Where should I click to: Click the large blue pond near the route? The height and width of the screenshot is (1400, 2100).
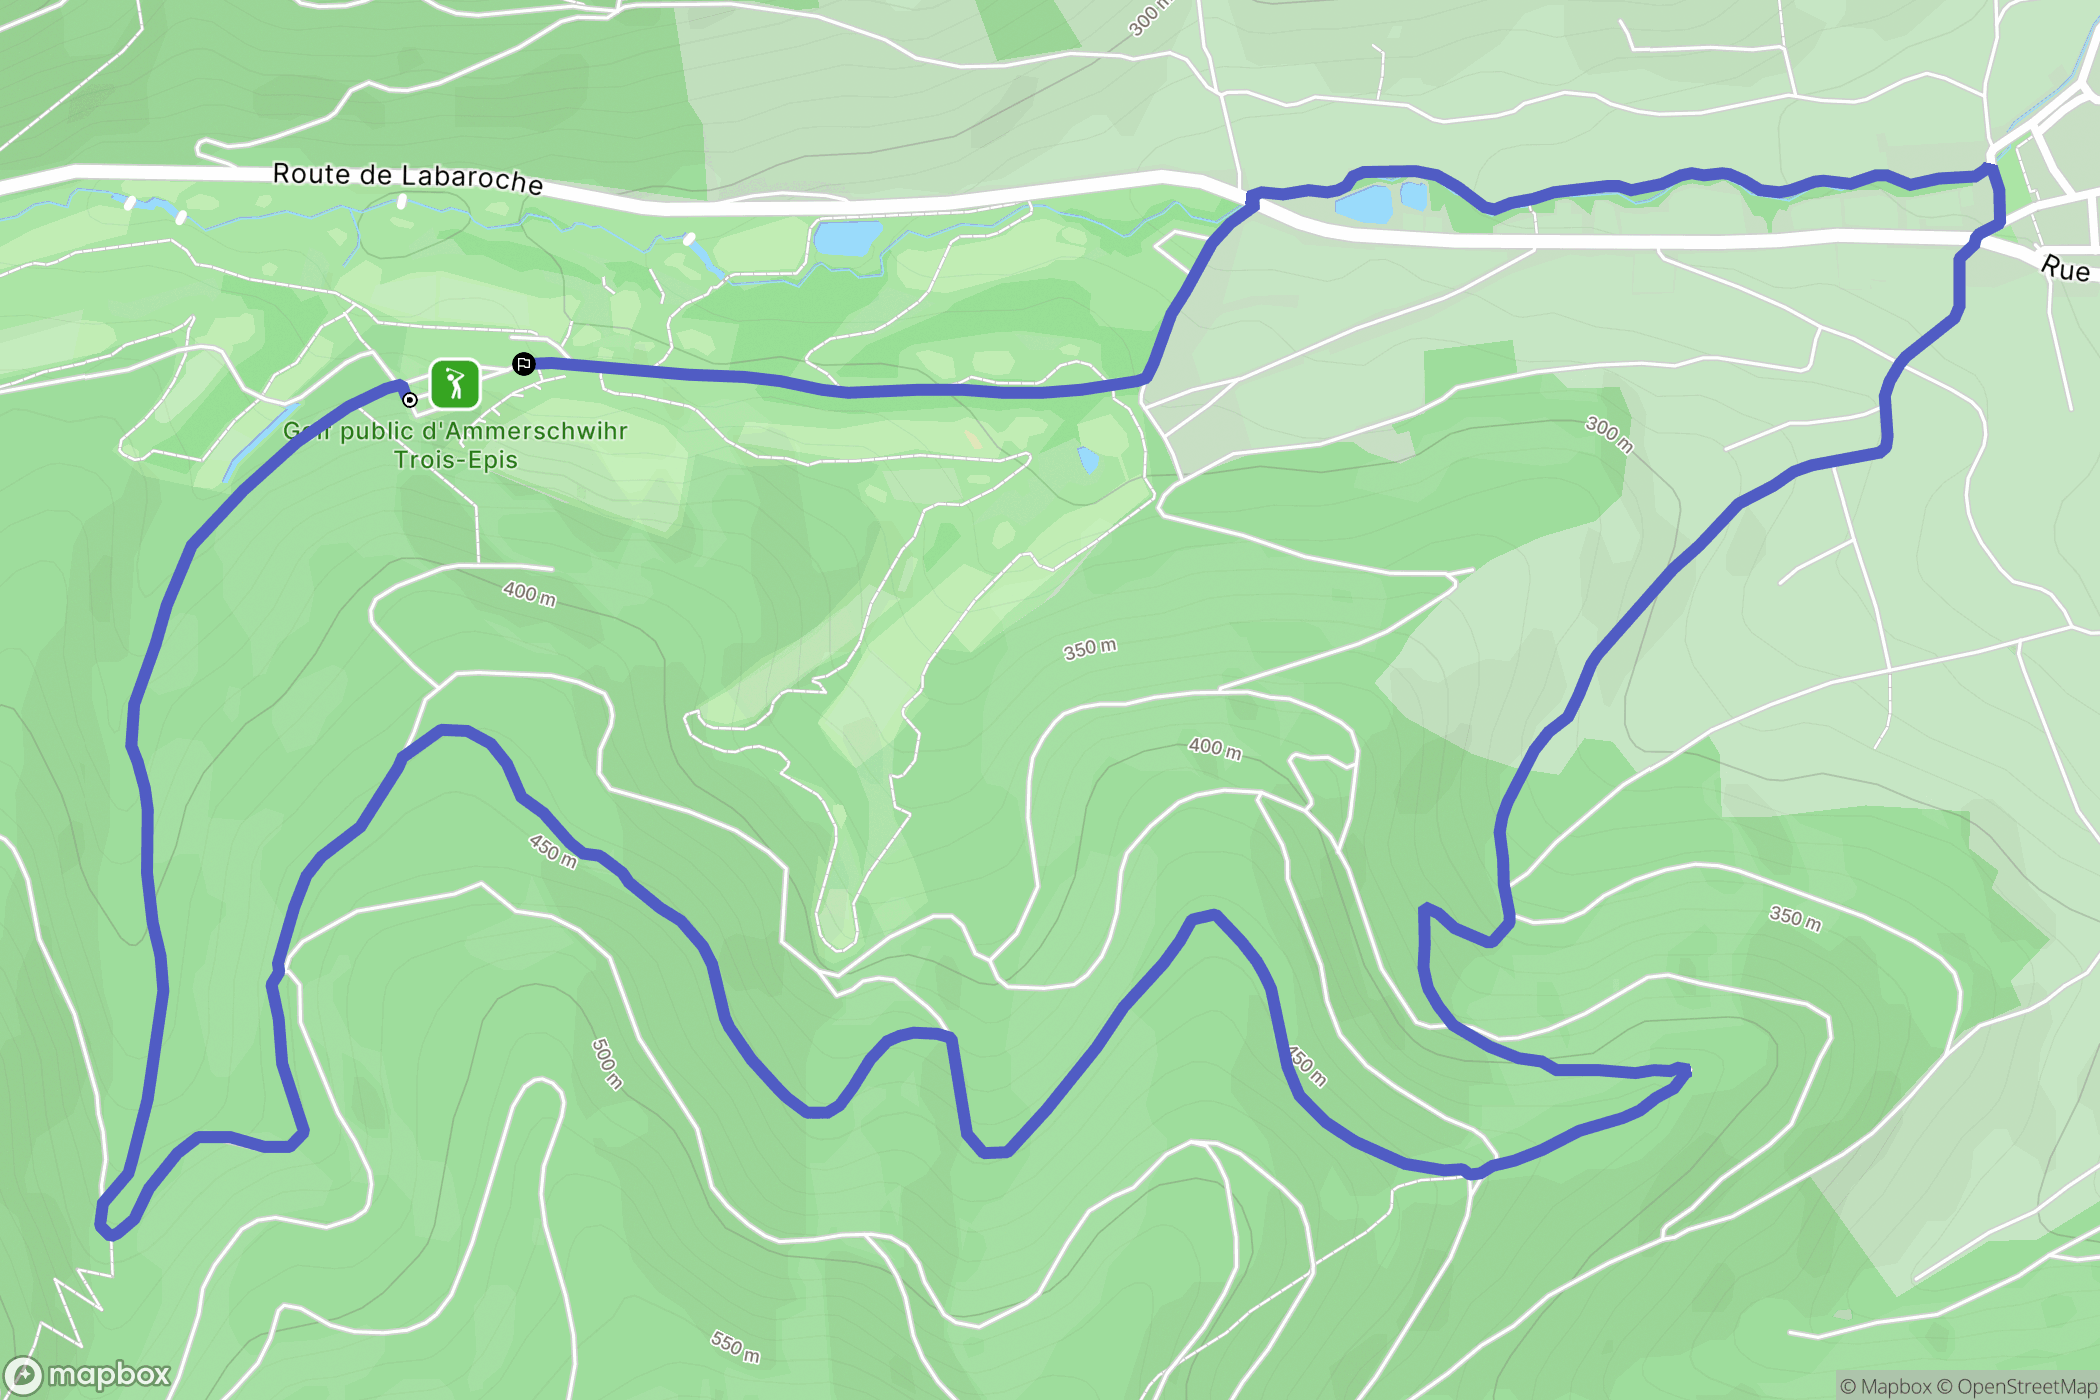[x=1364, y=204]
